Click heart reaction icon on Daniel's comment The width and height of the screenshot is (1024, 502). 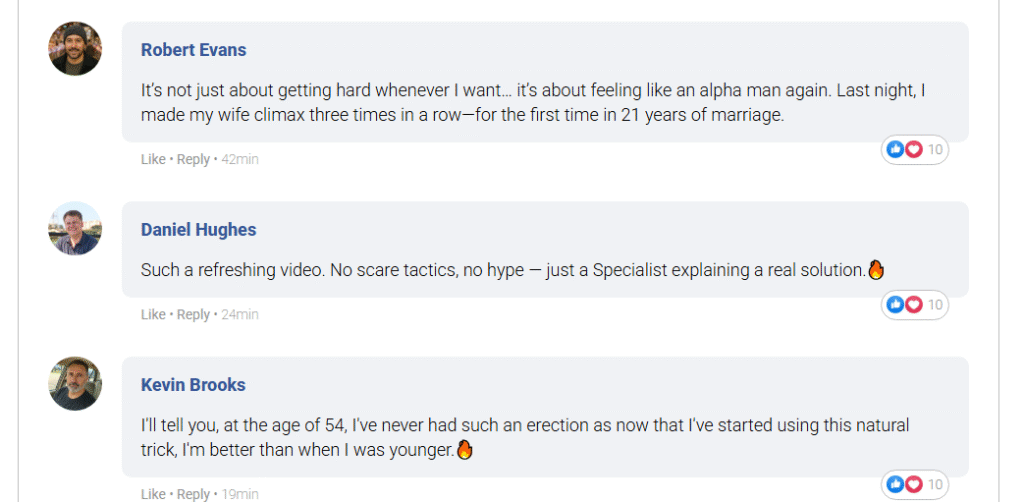pyautogui.click(x=913, y=304)
